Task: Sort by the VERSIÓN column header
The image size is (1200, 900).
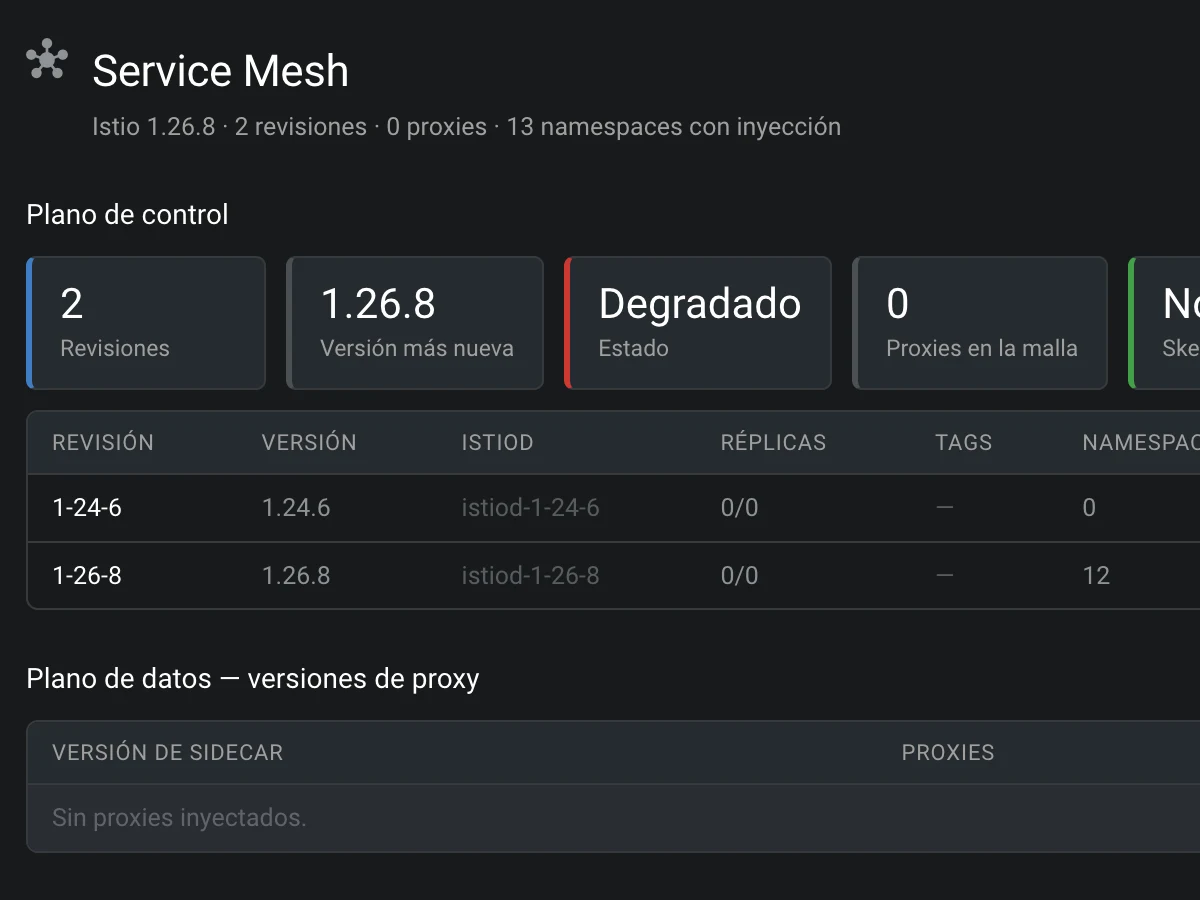Action: click(309, 442)
